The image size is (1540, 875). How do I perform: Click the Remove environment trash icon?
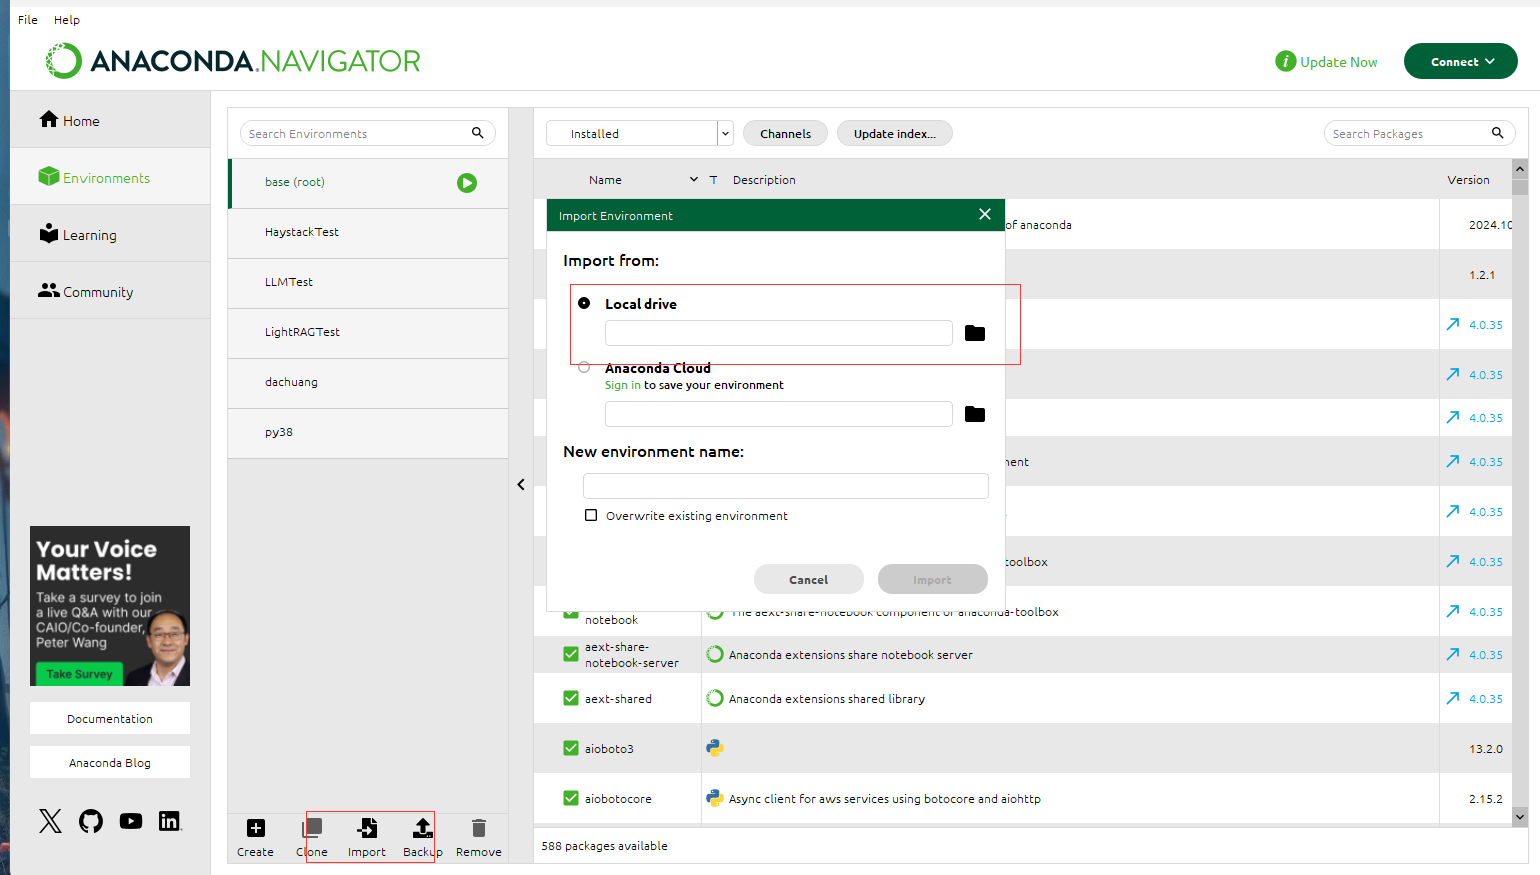[478, 828]
